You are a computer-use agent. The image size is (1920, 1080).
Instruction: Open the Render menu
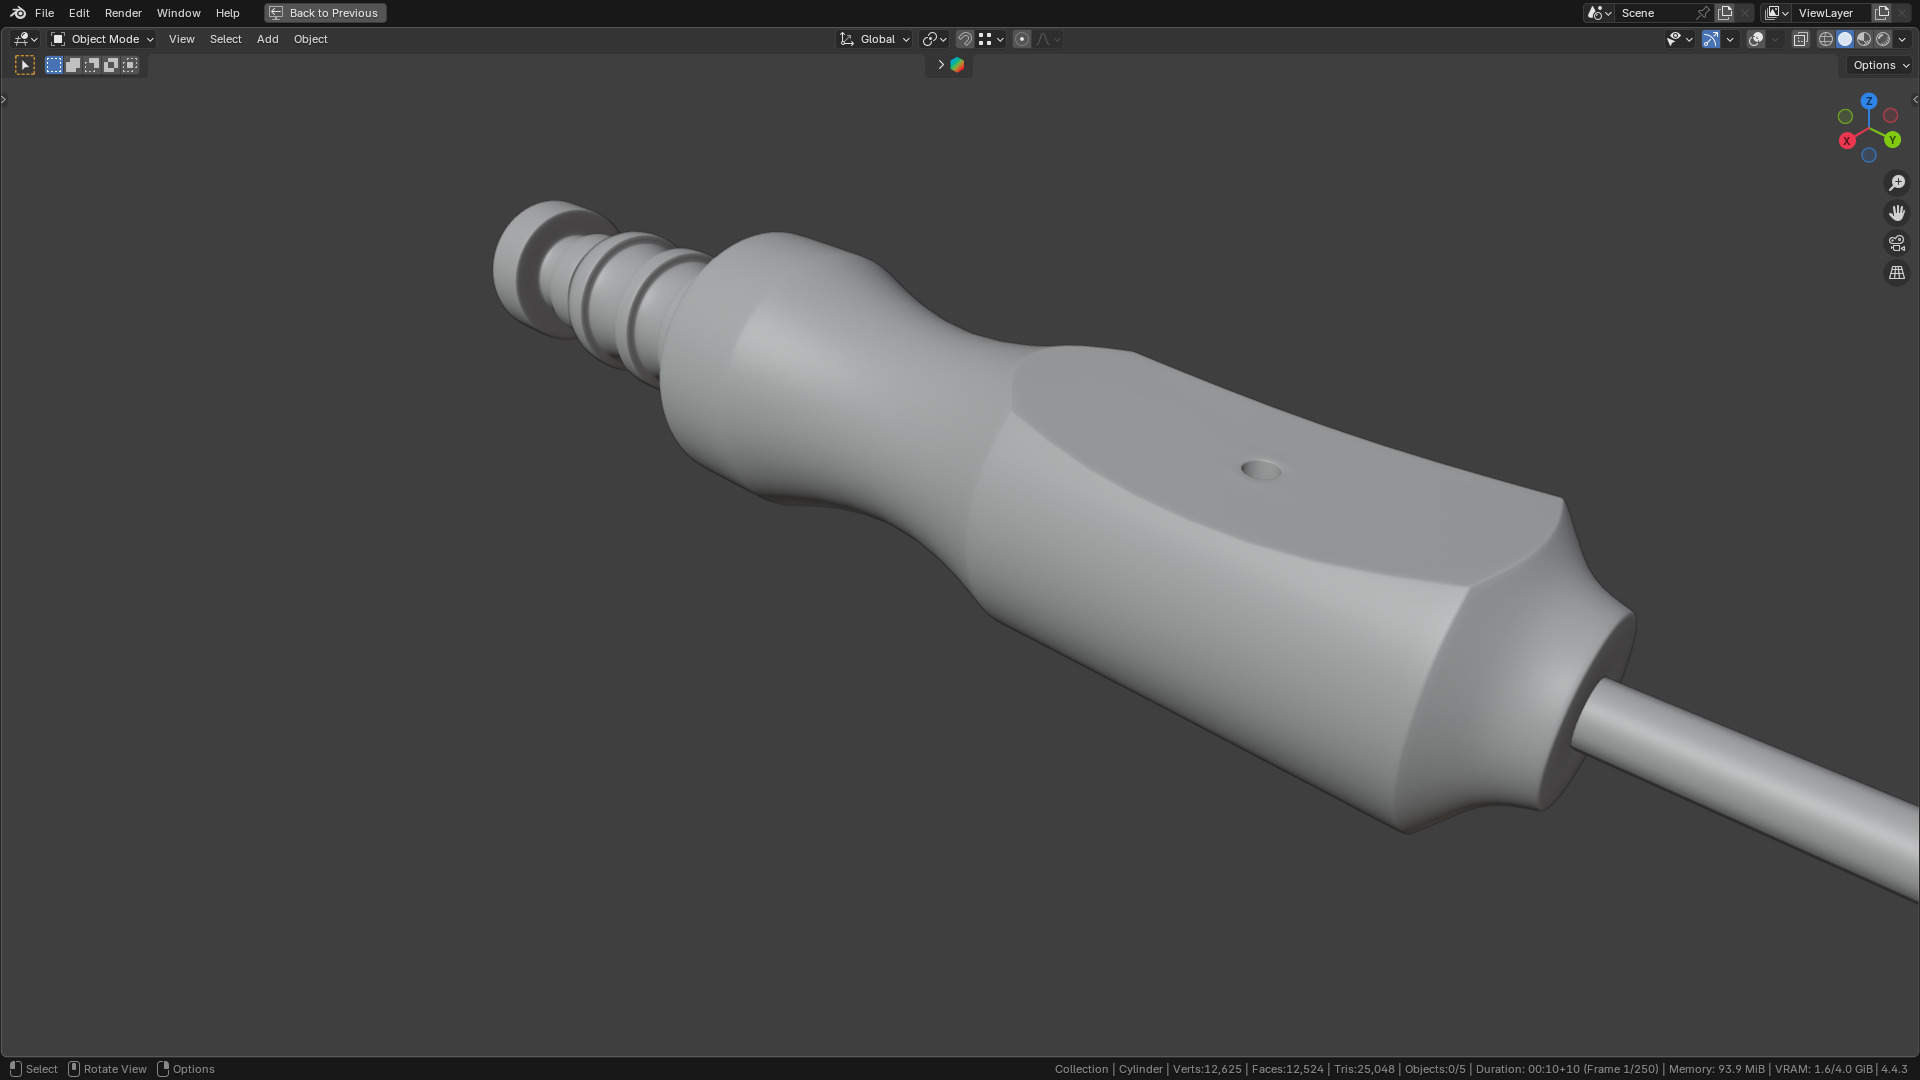point(123,13)
